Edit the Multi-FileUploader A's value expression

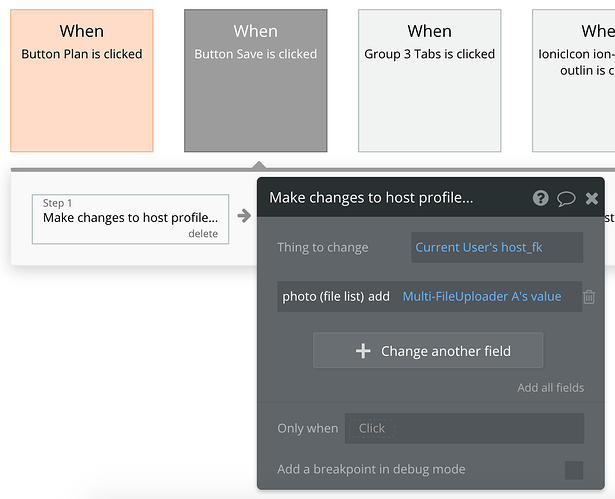[x=481, y=296]
